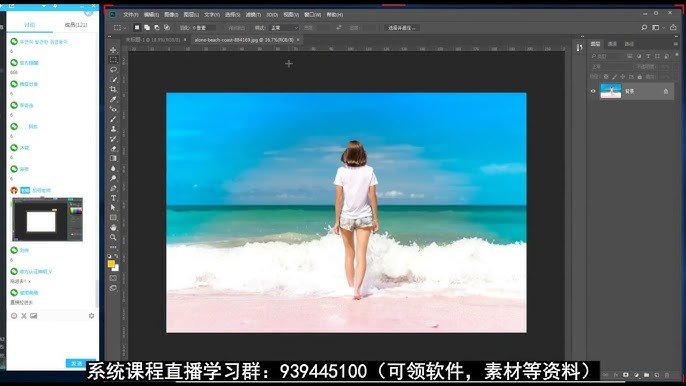
Task: Select the Eyedropper tool
Action: coord(113,99)
